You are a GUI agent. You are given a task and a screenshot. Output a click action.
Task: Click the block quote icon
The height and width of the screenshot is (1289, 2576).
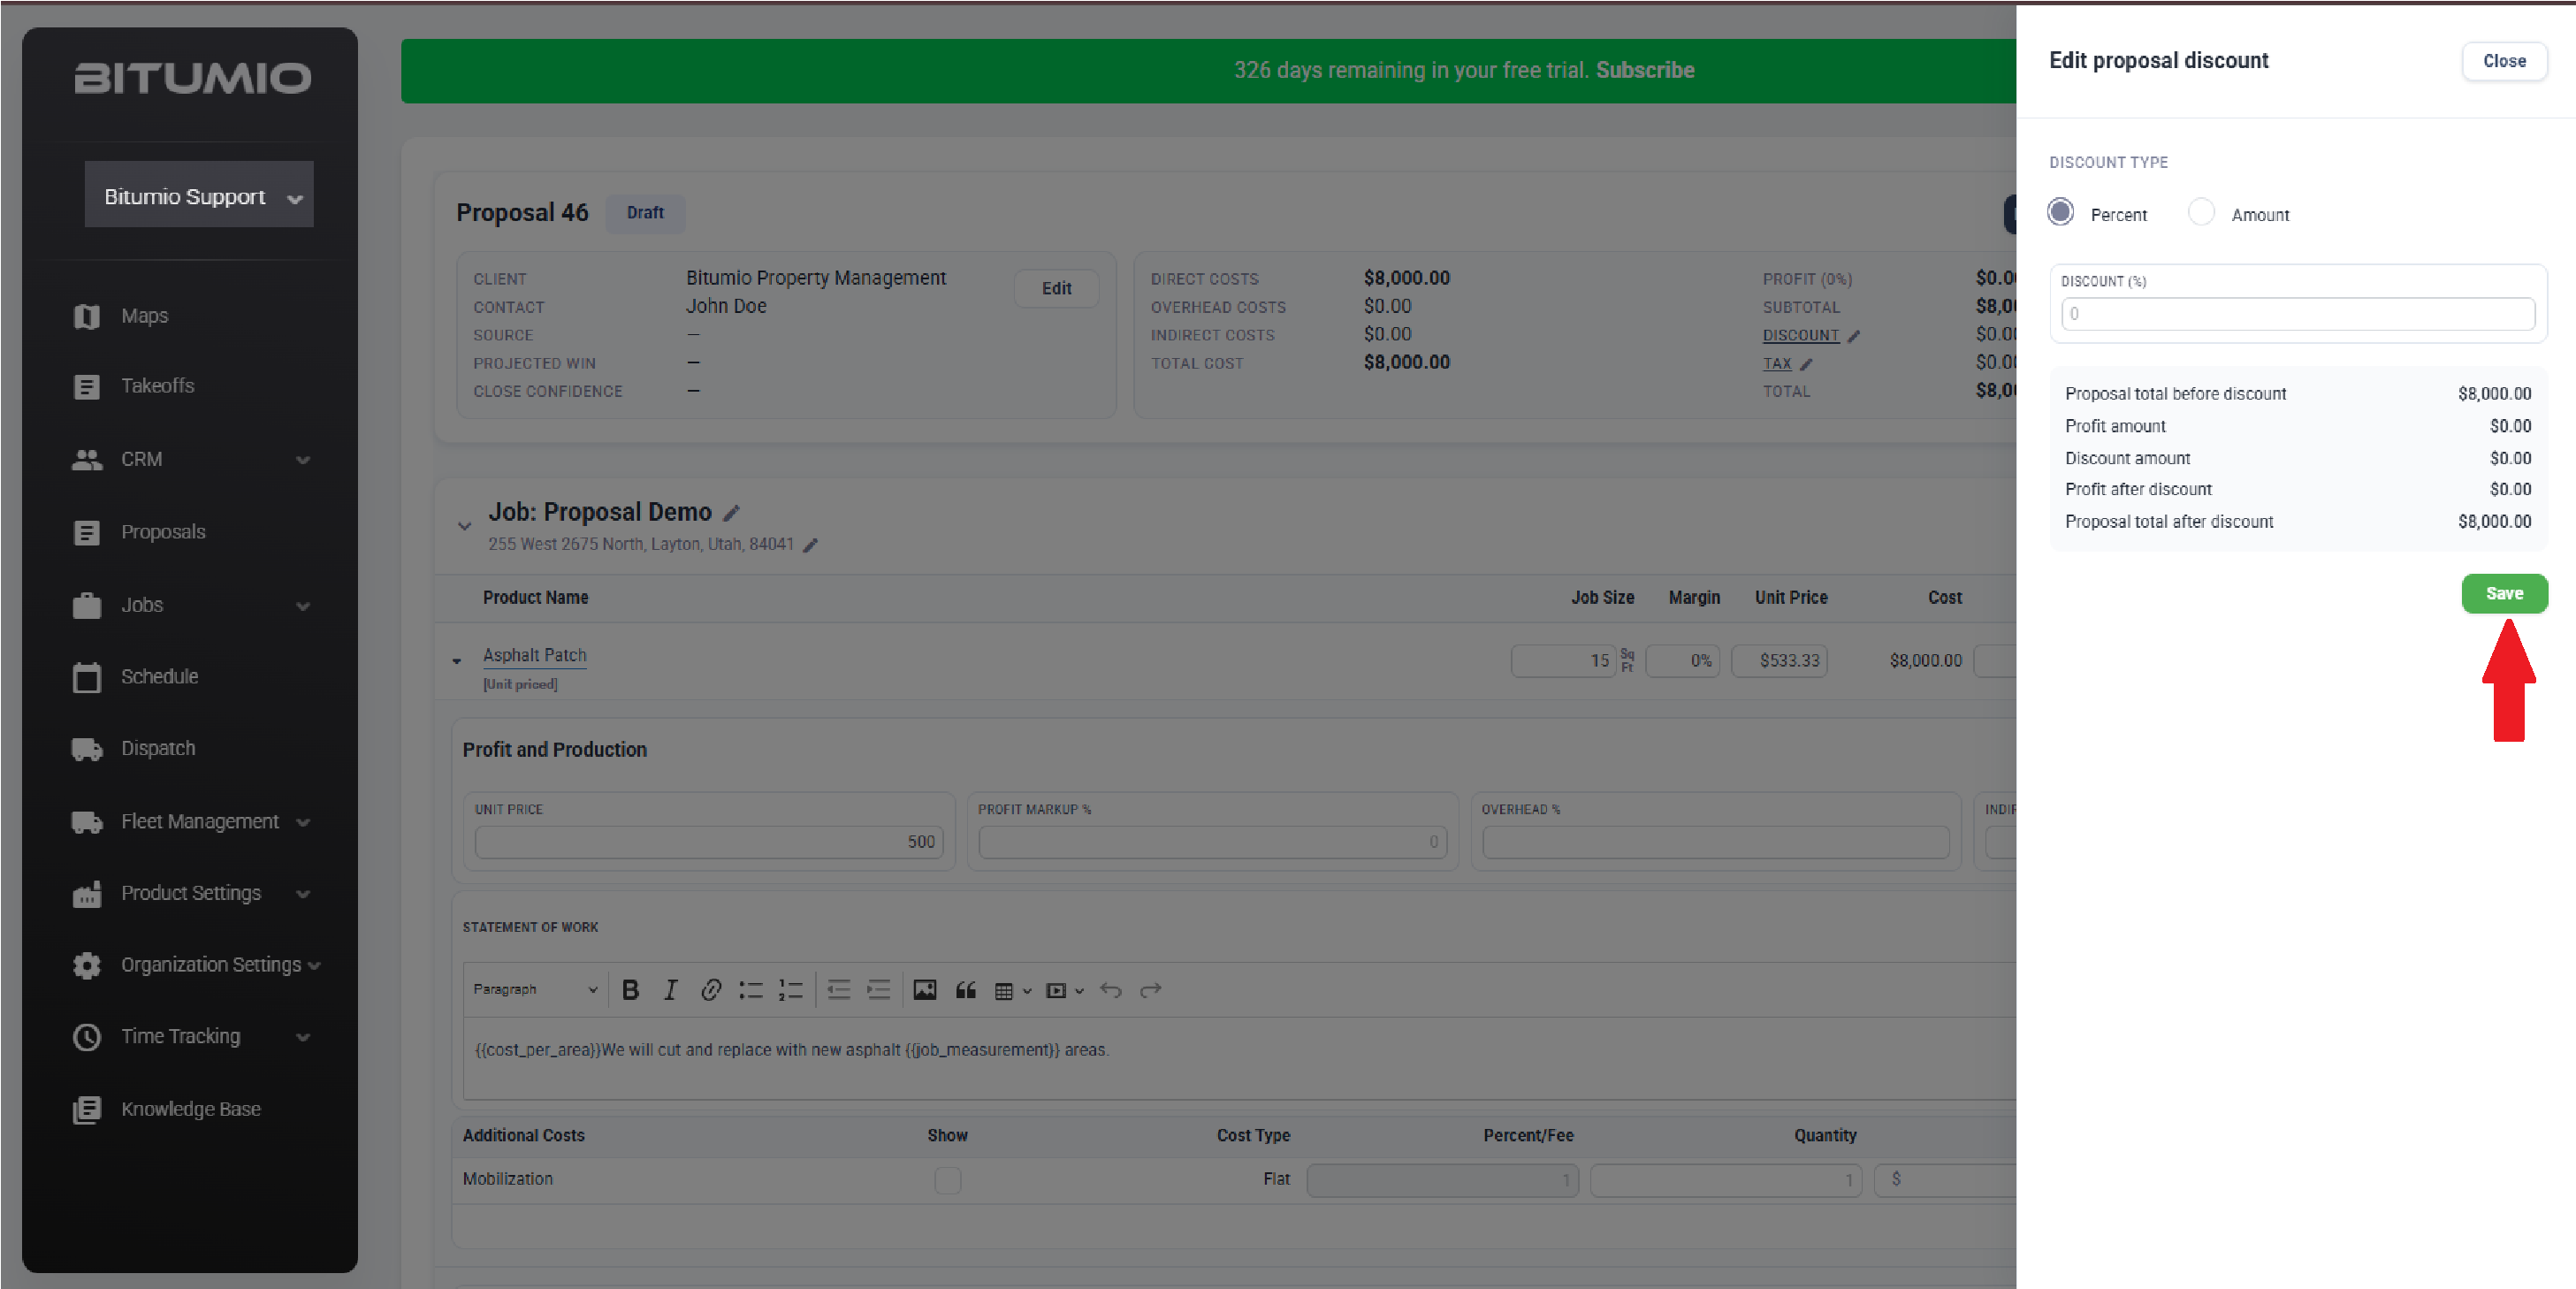tap(965, 990)
